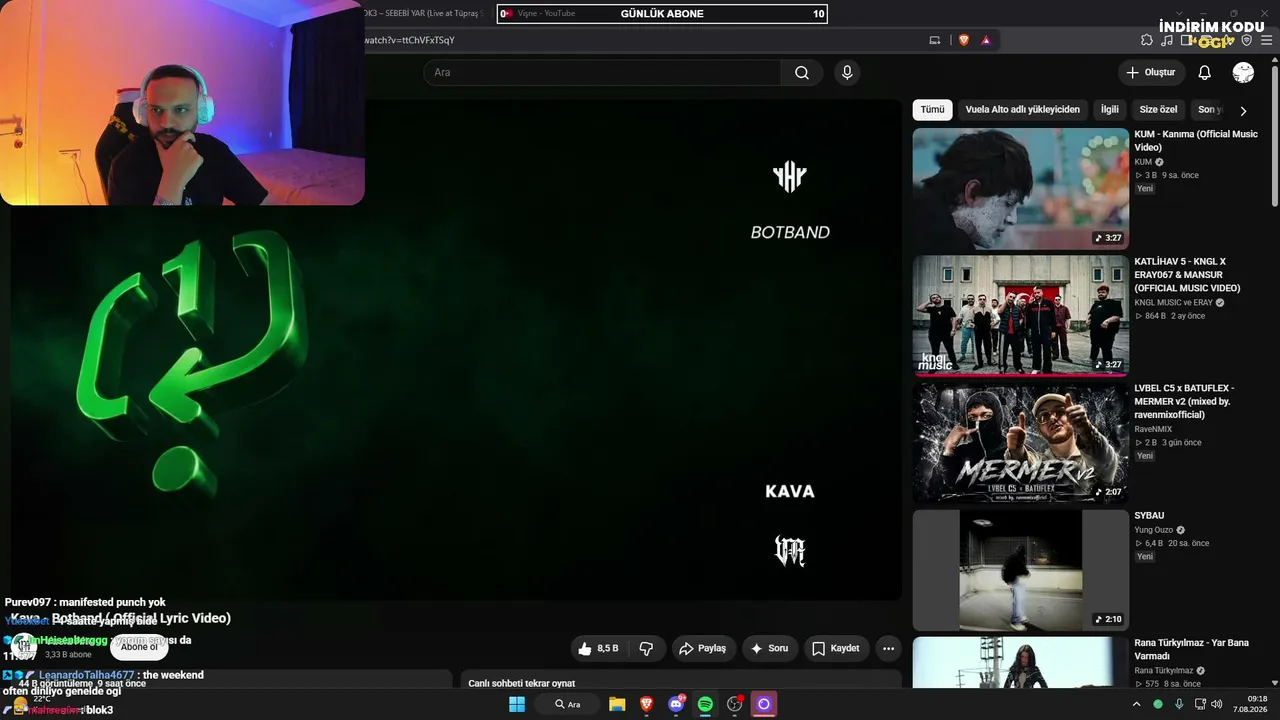Click the YouTube search magnifier button
The image size is (1280, 720).
(x=802, y=73)
